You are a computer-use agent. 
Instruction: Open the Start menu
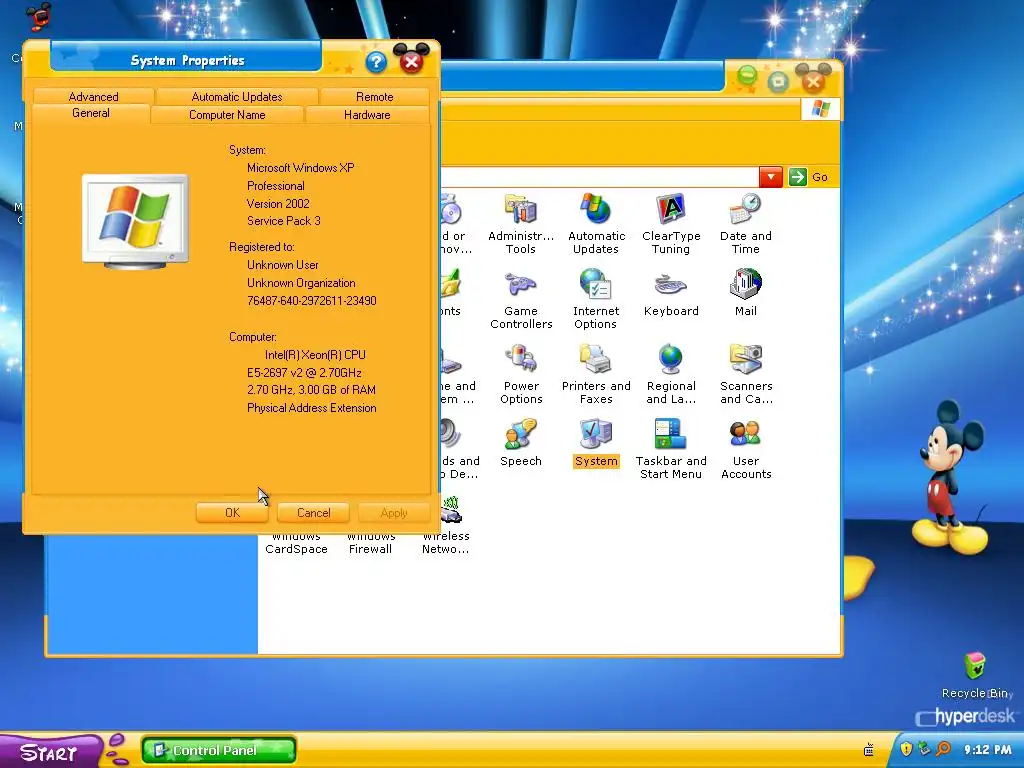[x=50, y=751]
